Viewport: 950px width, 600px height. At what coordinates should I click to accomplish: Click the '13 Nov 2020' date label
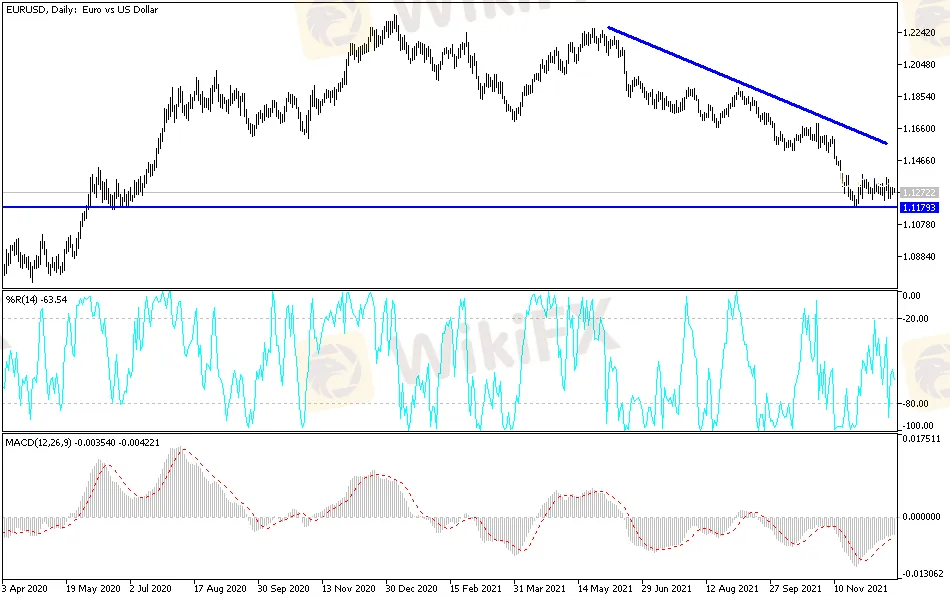(348, 588)
